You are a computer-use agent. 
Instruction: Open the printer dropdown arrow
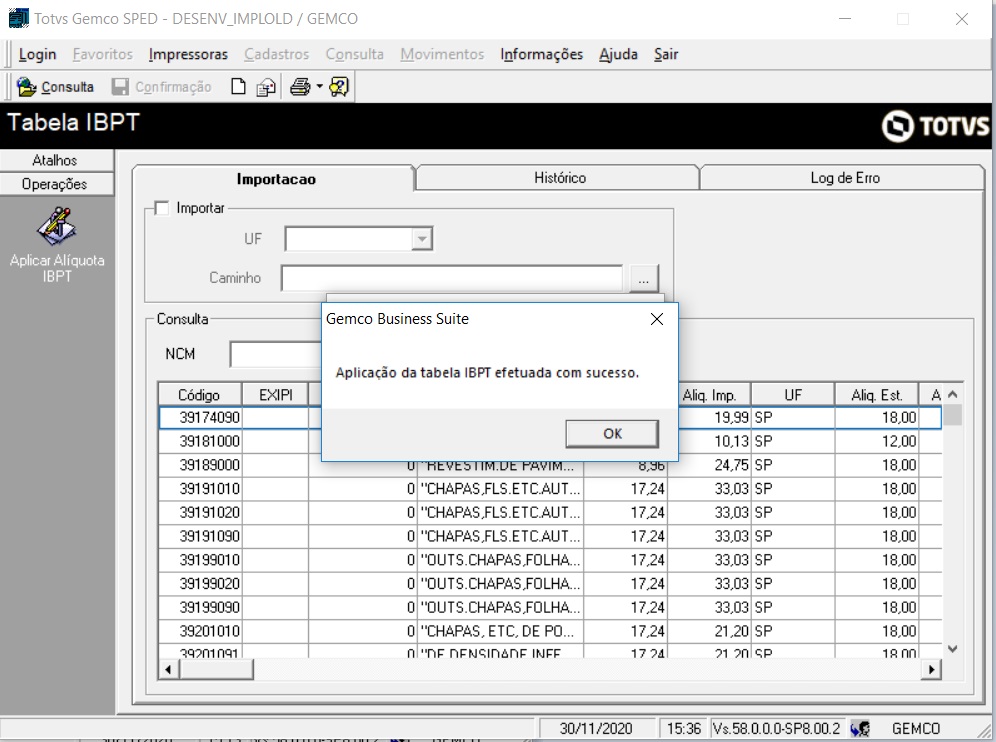(320, 86)
